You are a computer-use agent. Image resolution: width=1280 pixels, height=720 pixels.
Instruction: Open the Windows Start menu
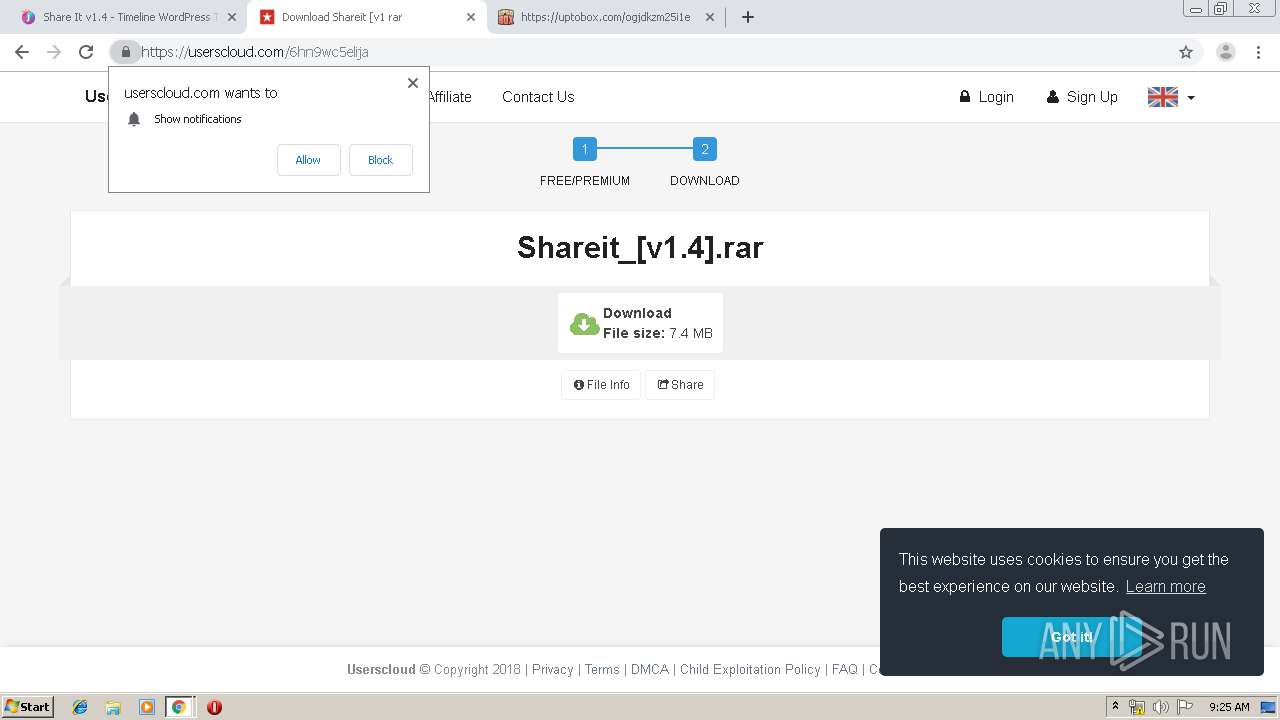pos(27,707)
